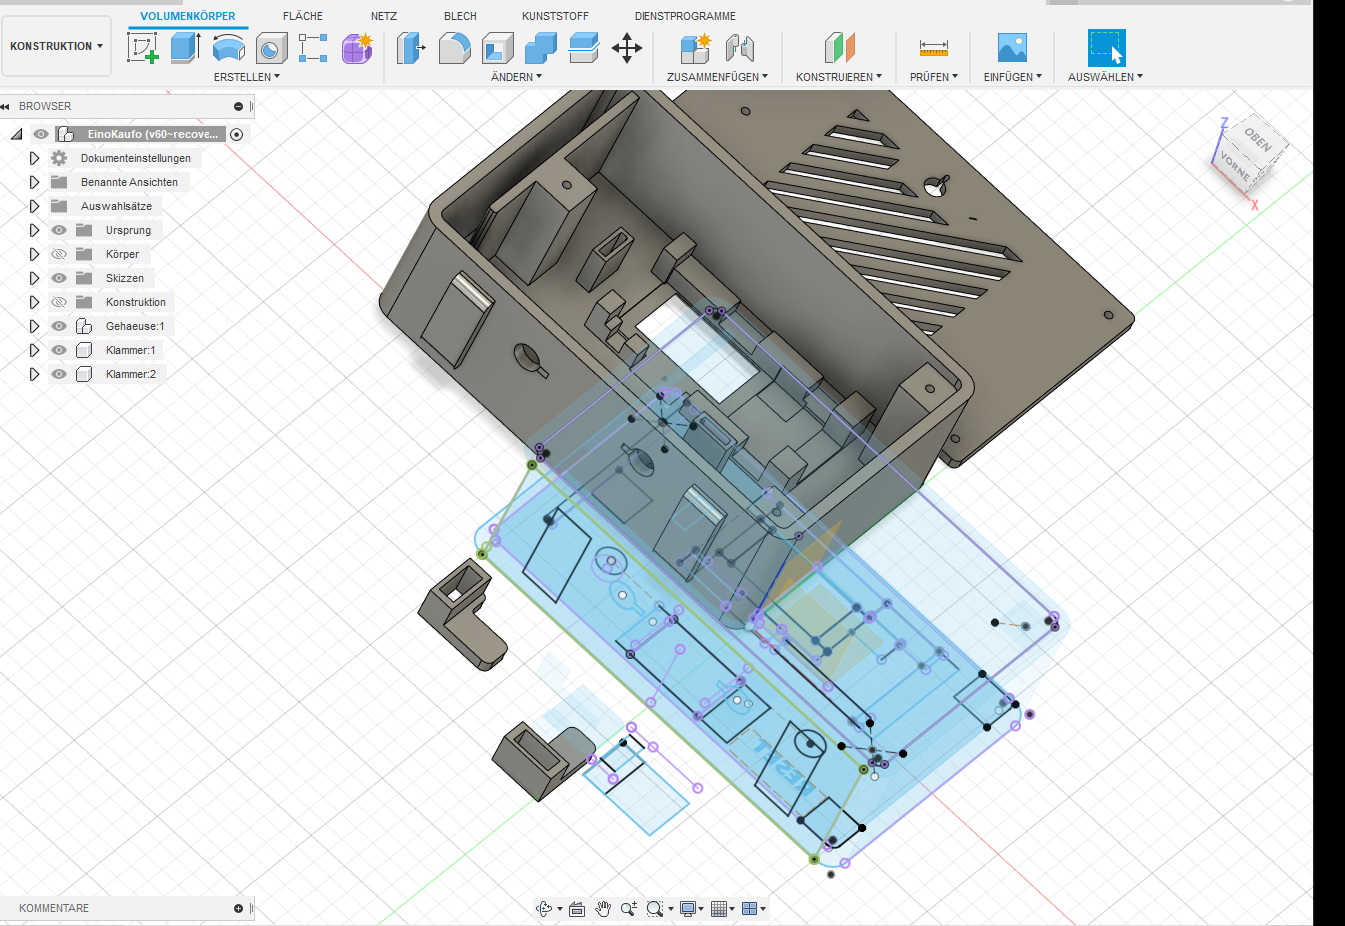Open the KONSTRUKTION workspace dropdown
The height and width of the screenshot is (926, 1345).
57,46
